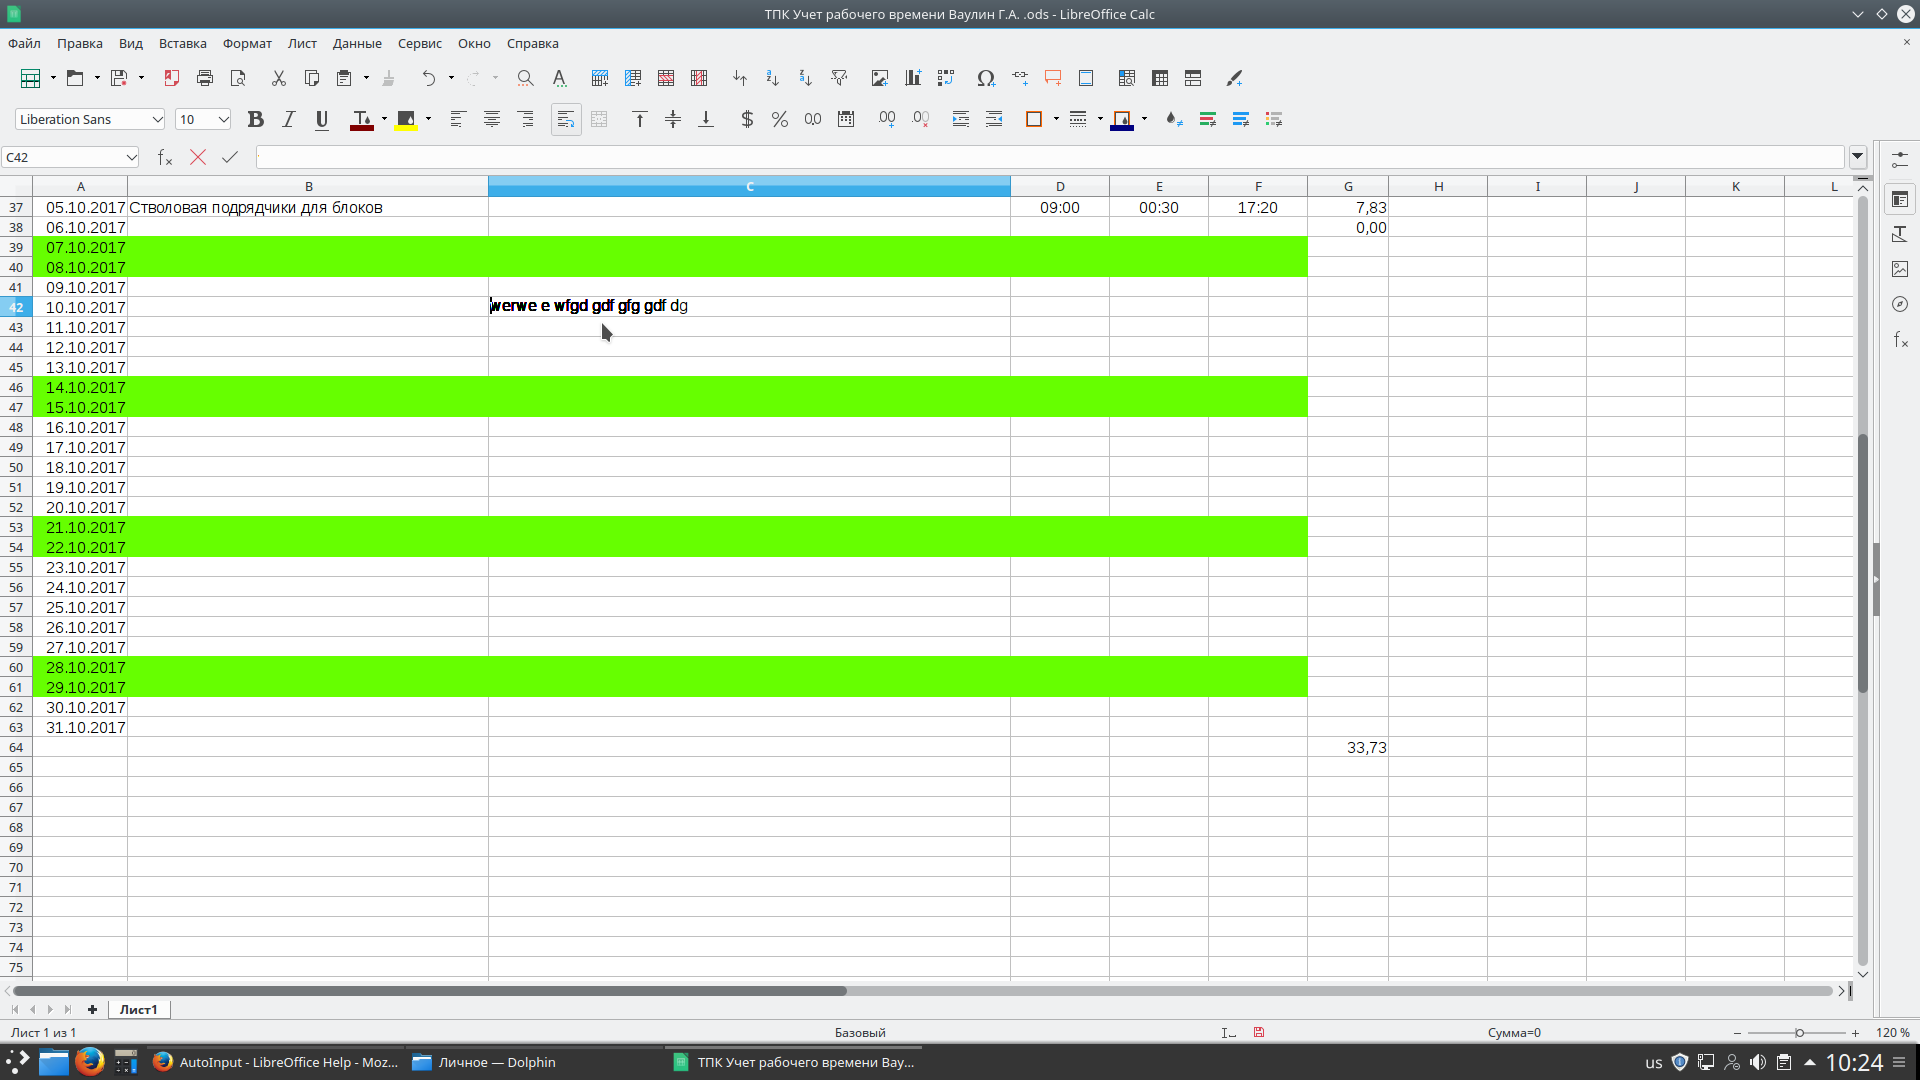Toggle Italic text style
Screen dimensions: 1920x1080
click(289, 119)
